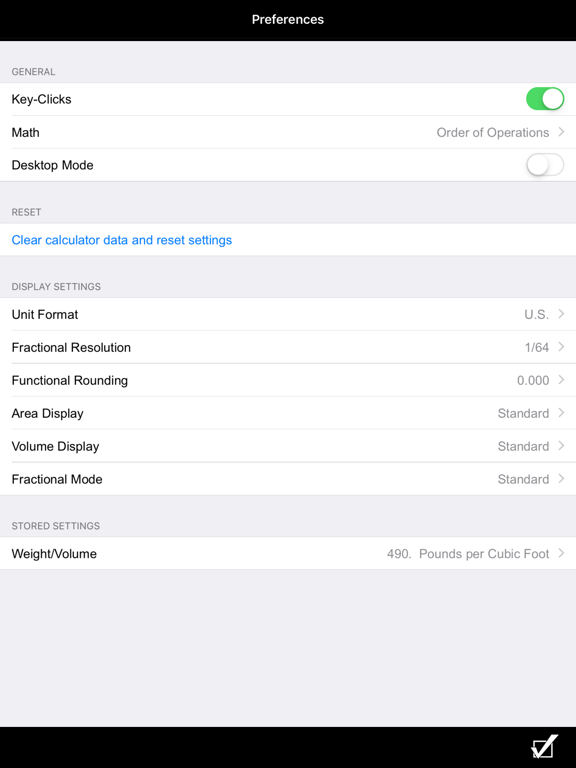The image size is (576, 768).
Task: Tap the checkmark done icon
Action: click(x=545, y=746)
